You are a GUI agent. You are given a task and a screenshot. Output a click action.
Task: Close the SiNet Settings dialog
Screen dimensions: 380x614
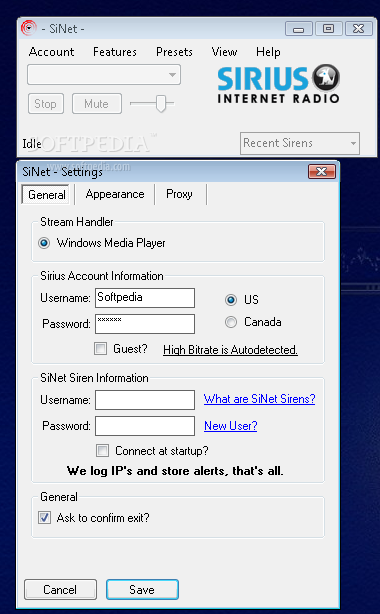322,172
